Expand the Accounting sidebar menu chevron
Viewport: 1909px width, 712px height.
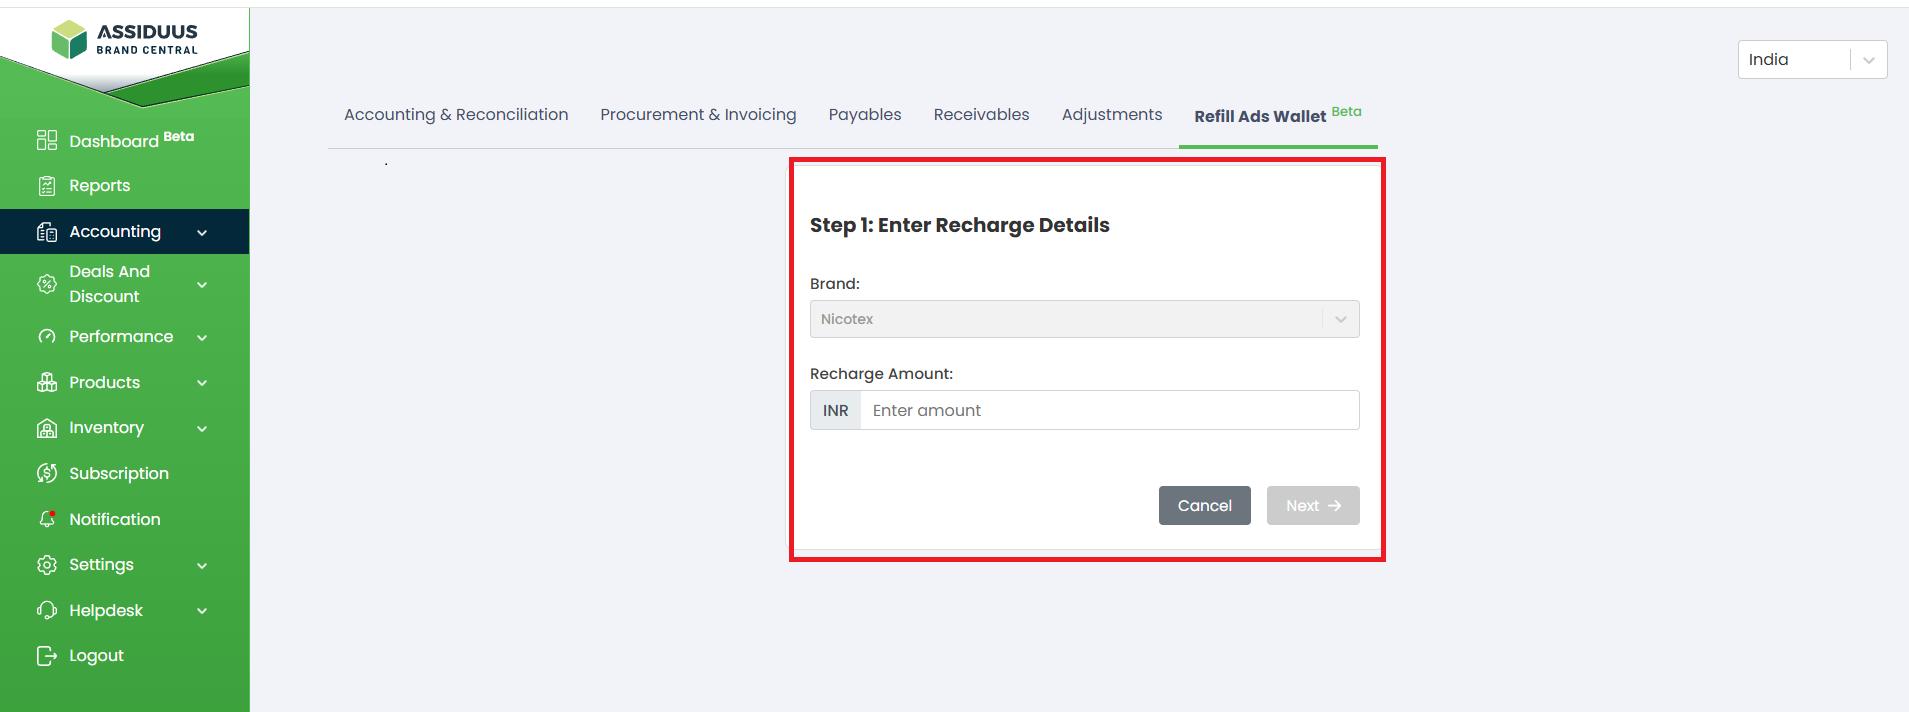click(202, 233)
